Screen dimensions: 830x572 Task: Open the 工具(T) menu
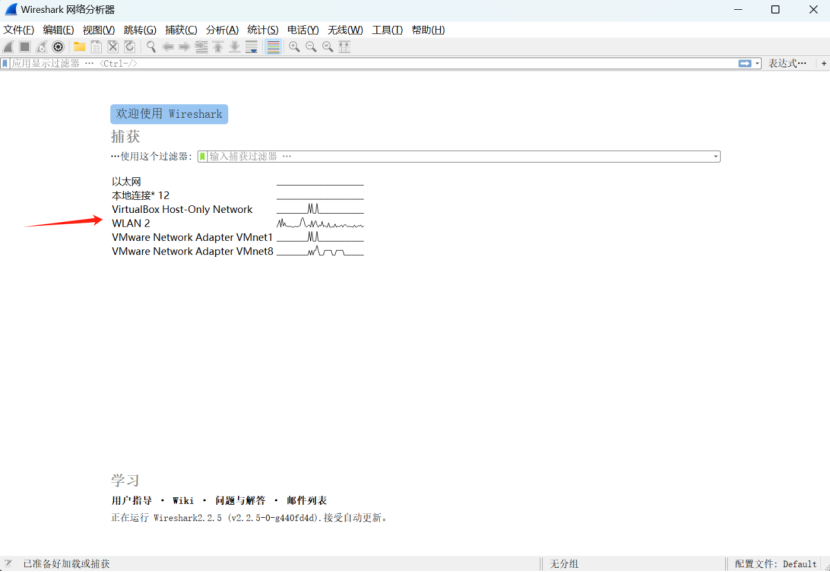pyautogui.click(x=387, y=30)
